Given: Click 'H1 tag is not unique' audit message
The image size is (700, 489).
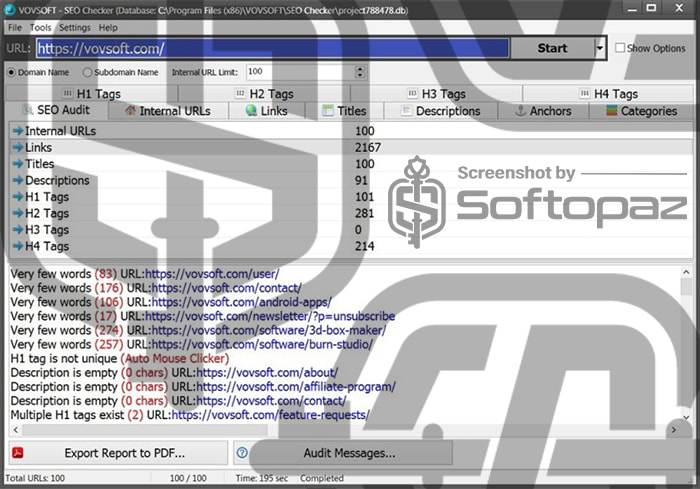Looking at the screenshot, I should click(x=120, y=359).
